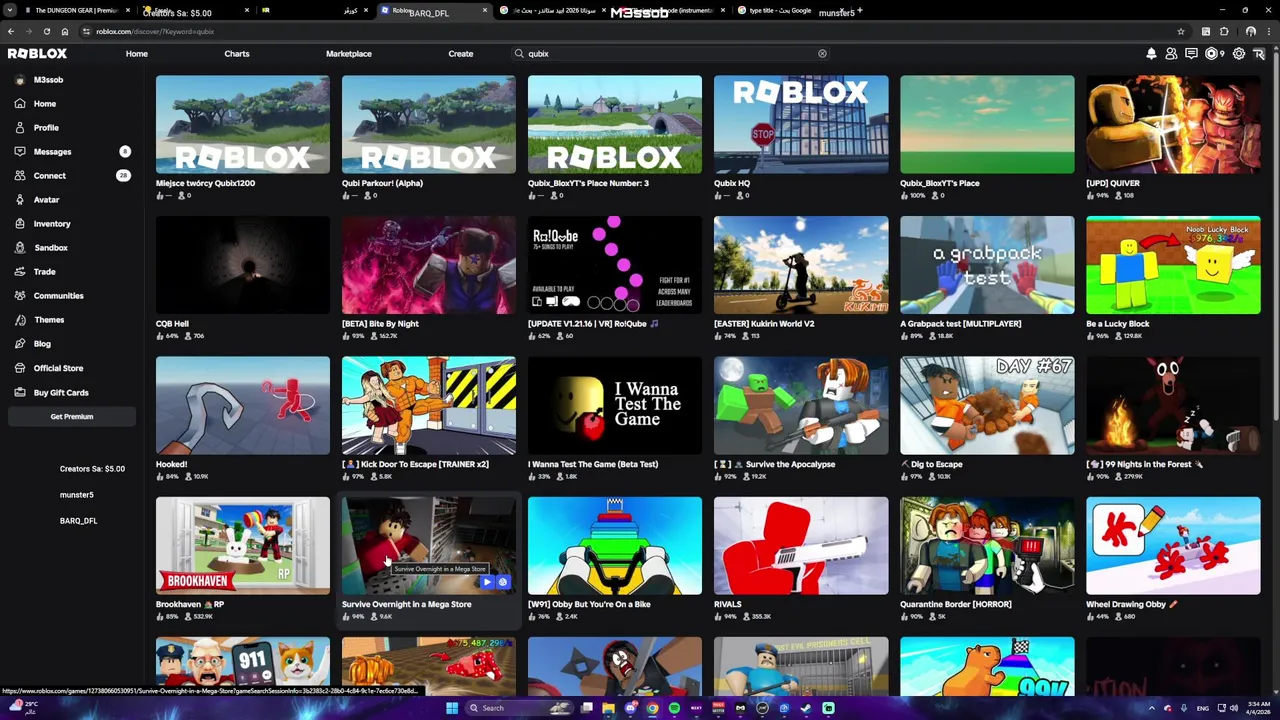Open Chrome's three-dot menu
Viewport: 1280px width, 720px height.
point(1269,31)
